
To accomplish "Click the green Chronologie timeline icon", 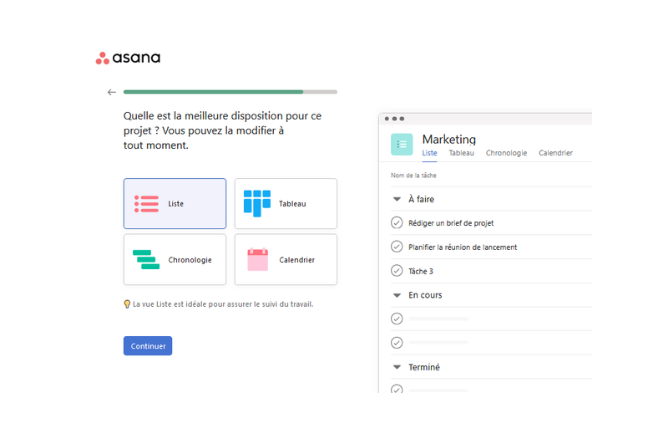I will pos(147,260).
